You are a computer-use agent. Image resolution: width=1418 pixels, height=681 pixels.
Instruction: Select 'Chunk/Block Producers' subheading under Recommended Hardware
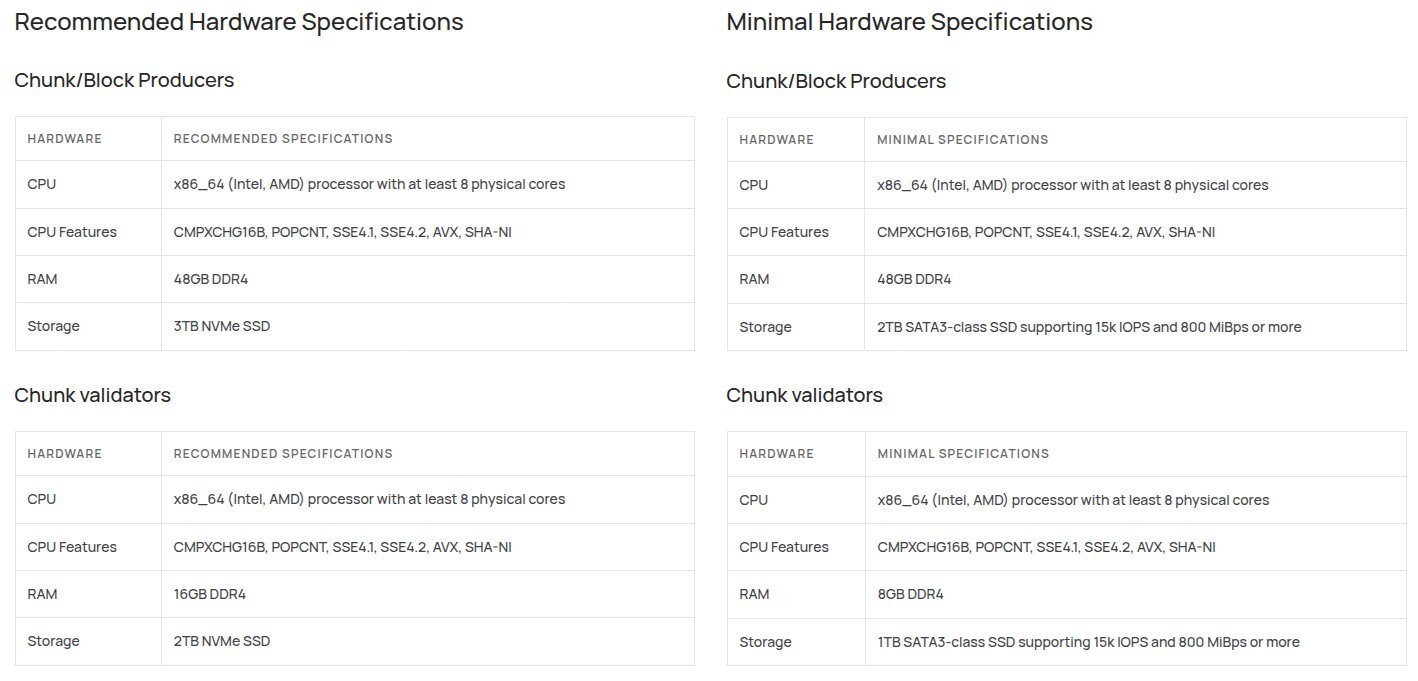(x=124, y=81)
